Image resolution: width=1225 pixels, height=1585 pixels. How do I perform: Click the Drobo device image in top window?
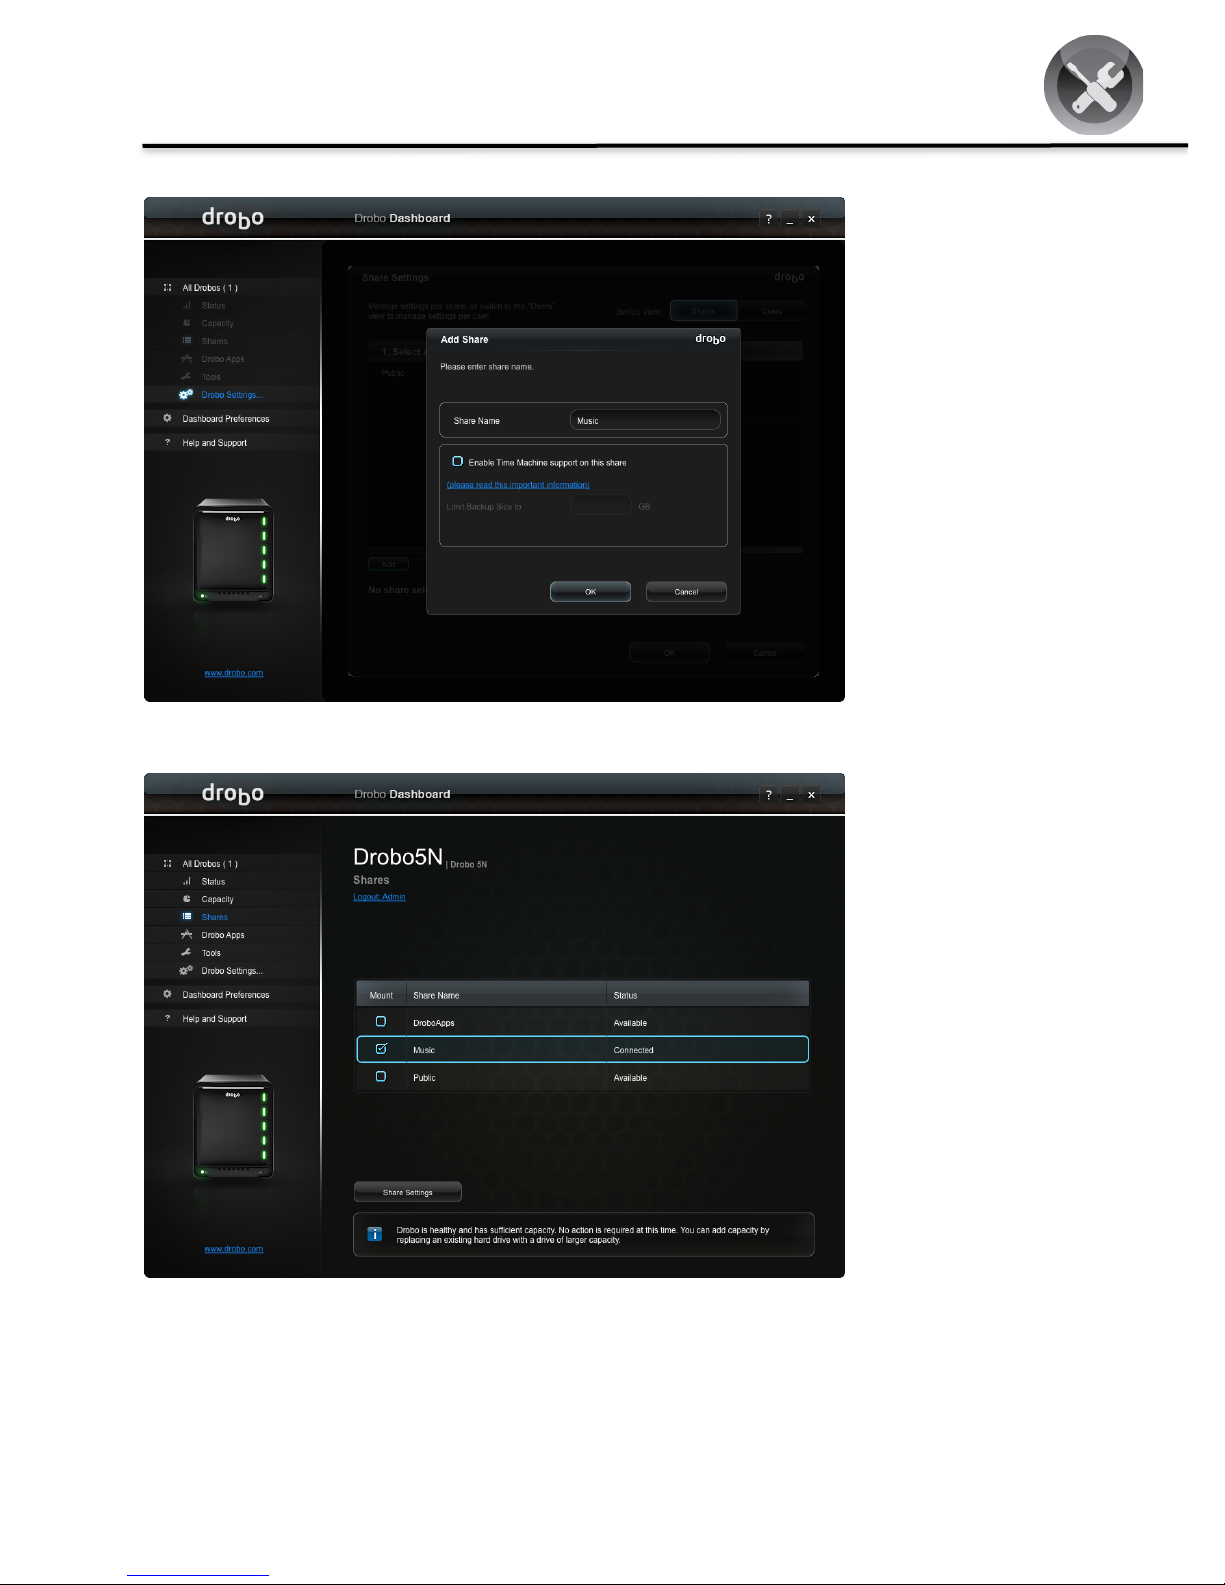pos(233,552)
